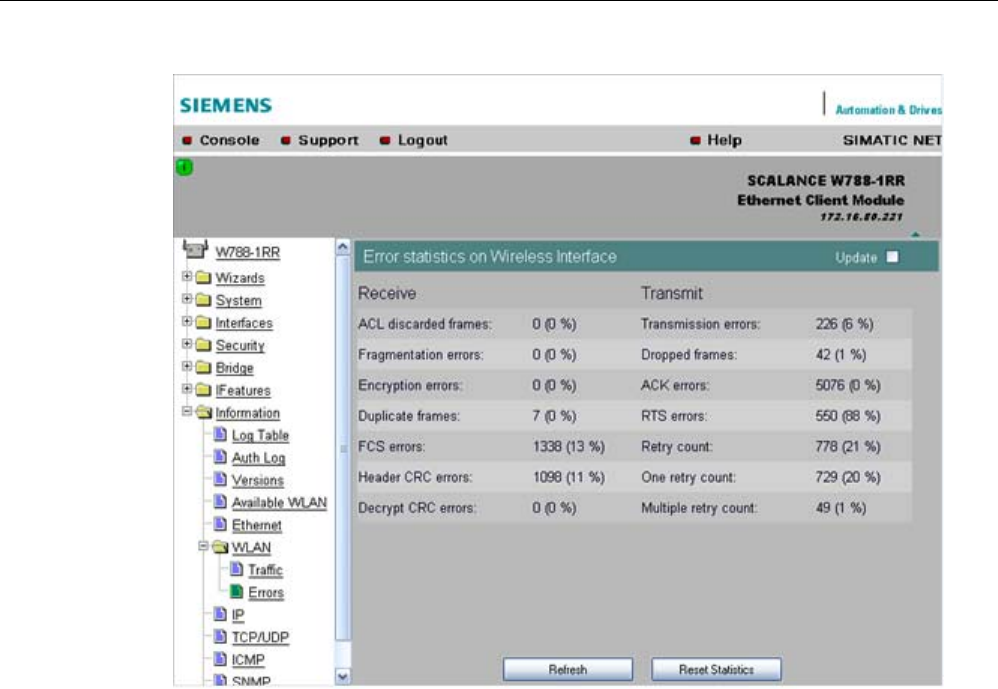
Task: Click the navigation tree scrollbar thumb
Action: point(342,448)
